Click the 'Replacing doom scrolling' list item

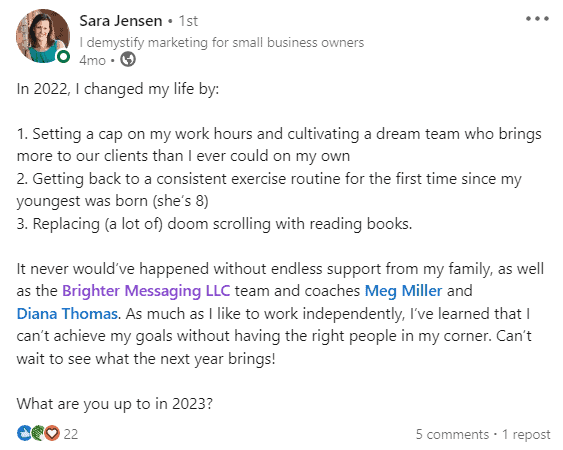point(214,224)
